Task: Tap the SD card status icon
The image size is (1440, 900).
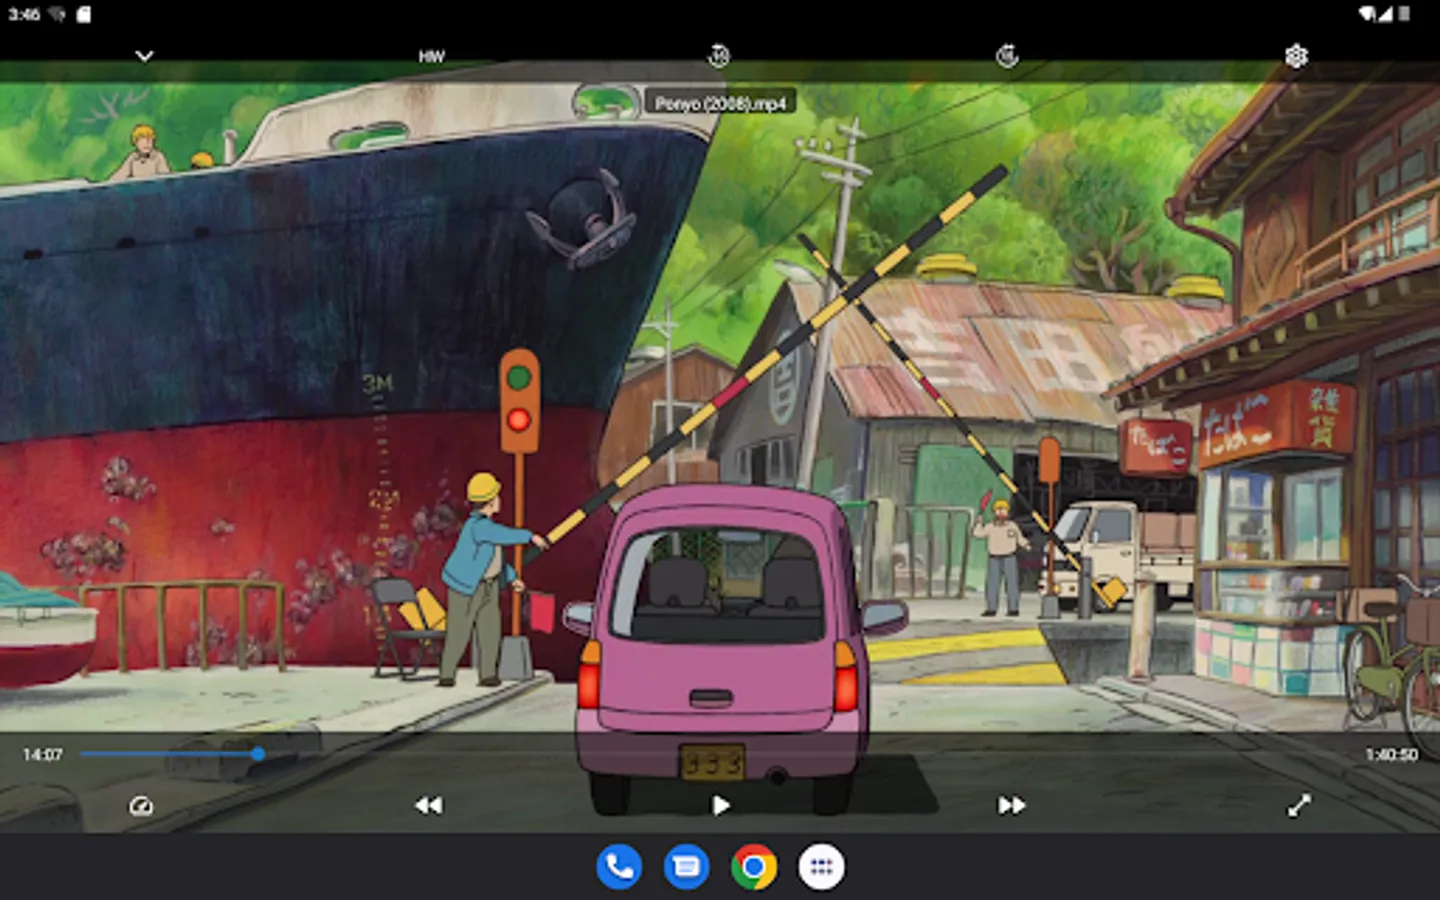Action: coord(84,14)
